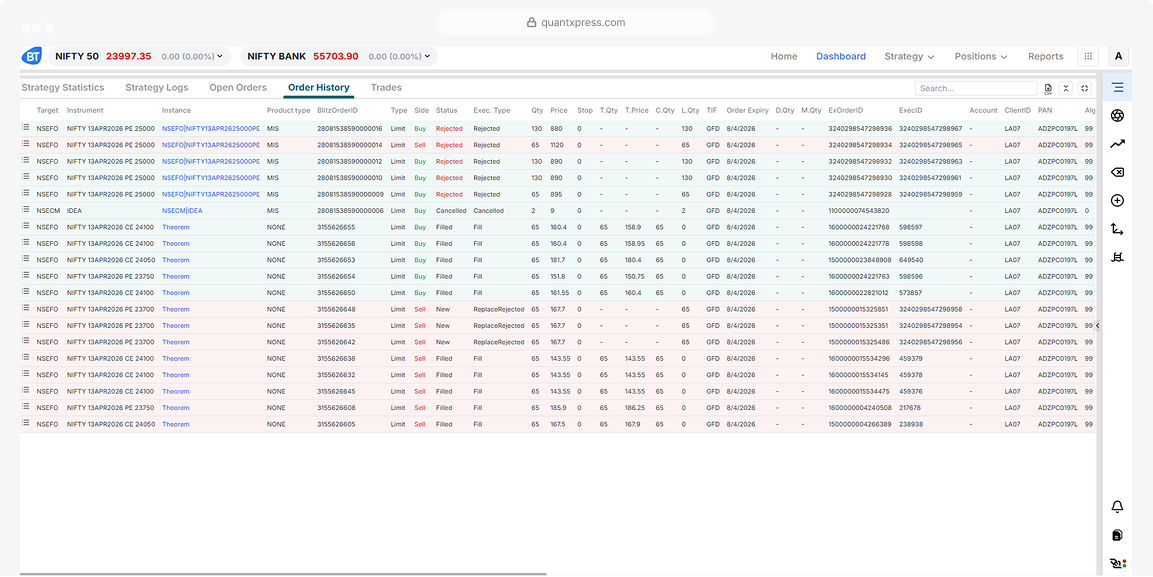Click ExOrderID 1100000074543820 cell

point(859,211)
